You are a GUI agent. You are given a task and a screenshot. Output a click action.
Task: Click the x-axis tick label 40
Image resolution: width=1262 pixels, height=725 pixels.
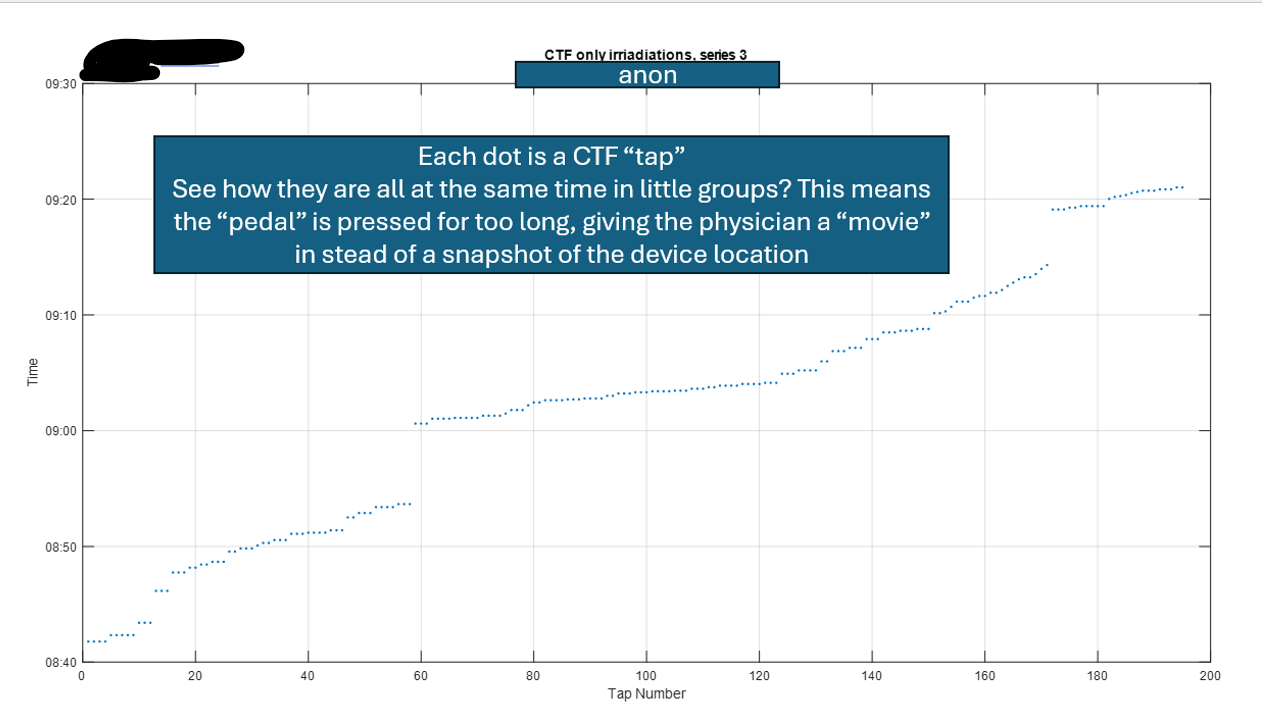point(308,676)
